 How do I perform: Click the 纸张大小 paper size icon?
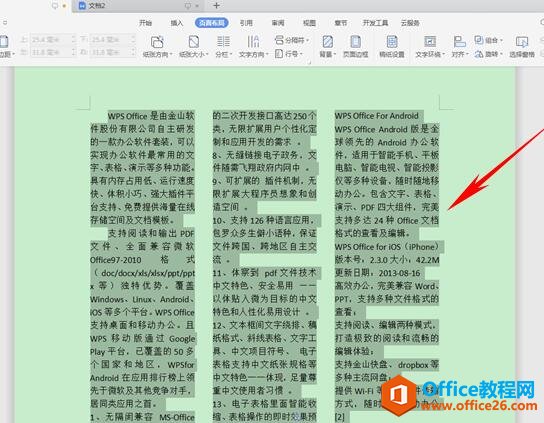pos(194,42)
